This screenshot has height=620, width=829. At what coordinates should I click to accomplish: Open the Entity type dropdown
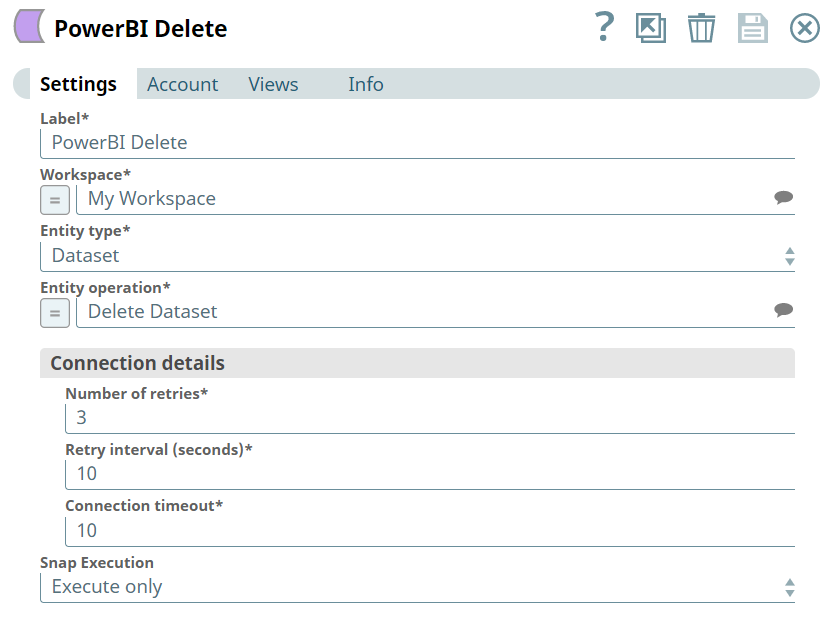(x=417, y=256)
